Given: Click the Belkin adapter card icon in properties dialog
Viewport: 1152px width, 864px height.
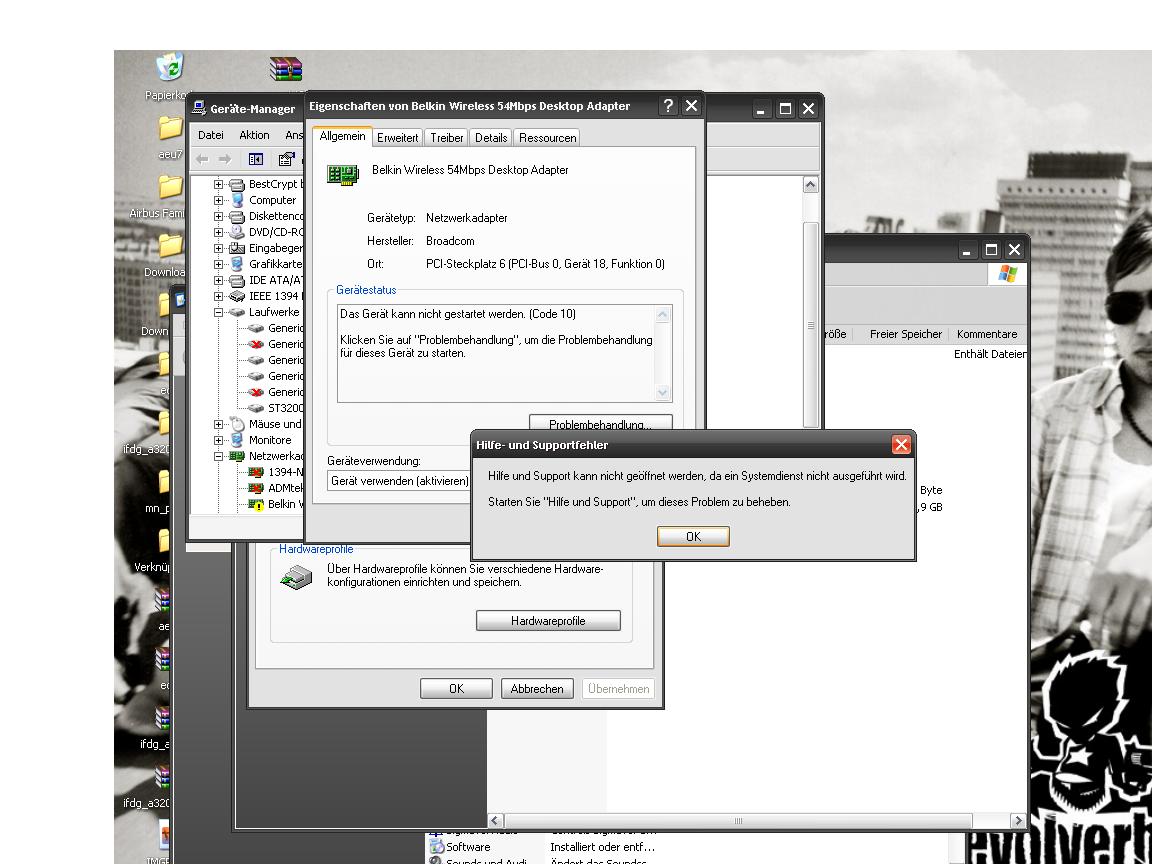Looking at the screenshot, I should [343, 175].
